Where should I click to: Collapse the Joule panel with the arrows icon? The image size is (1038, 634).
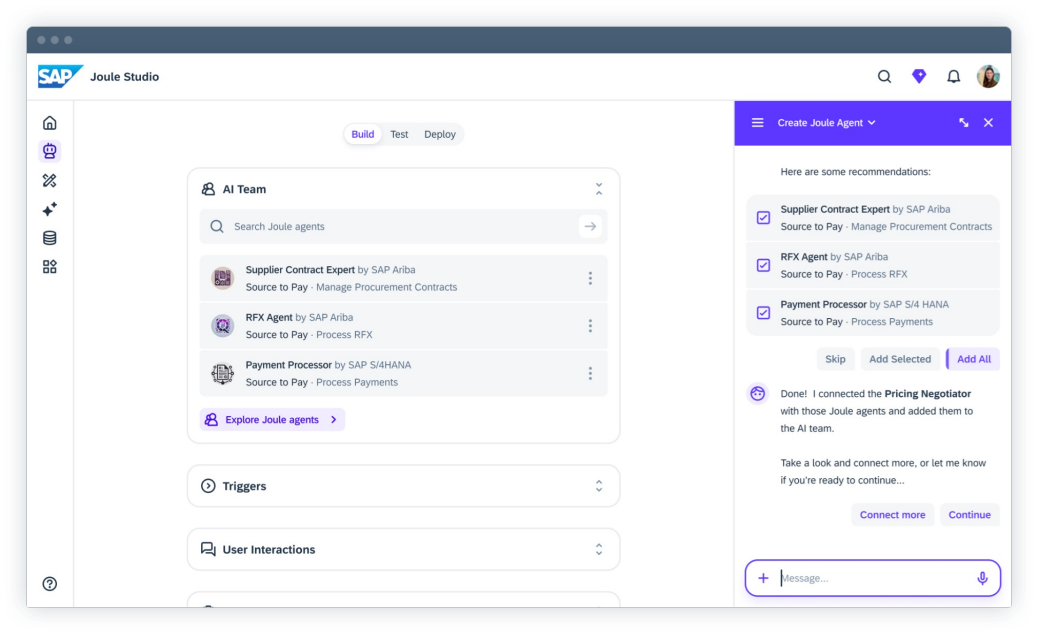pos(964,122)
